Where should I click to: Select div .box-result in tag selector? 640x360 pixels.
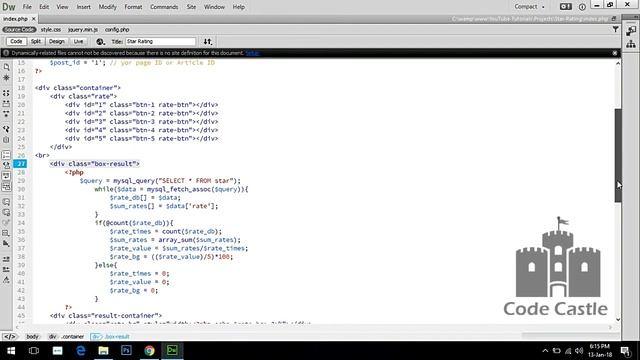tap(110, 337)
